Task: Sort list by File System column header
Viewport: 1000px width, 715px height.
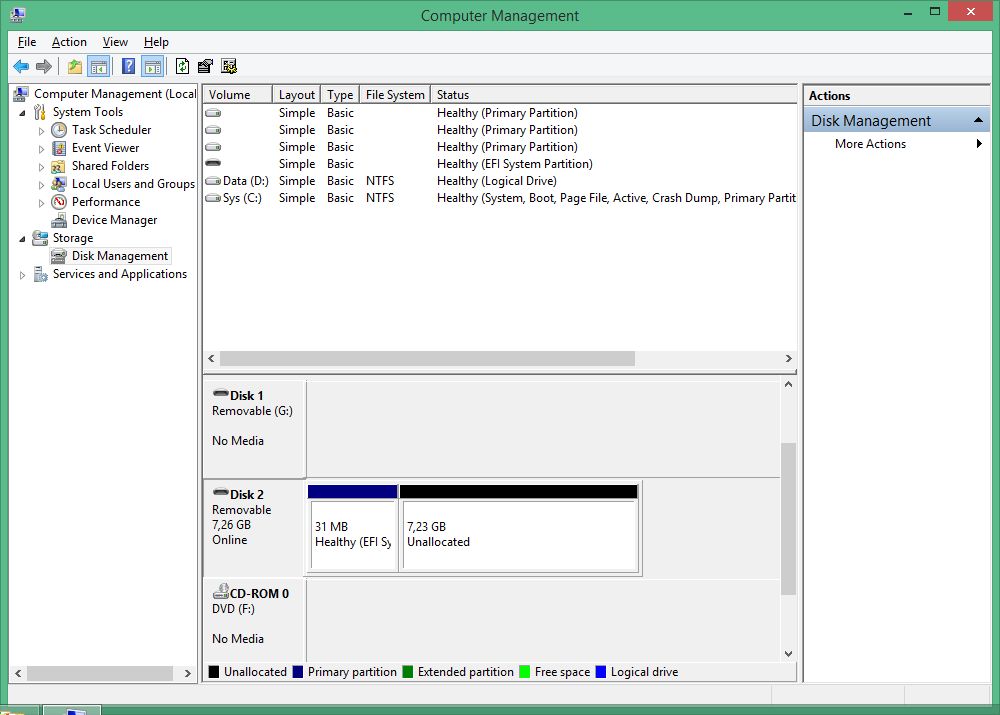Action: click(394, 95)
